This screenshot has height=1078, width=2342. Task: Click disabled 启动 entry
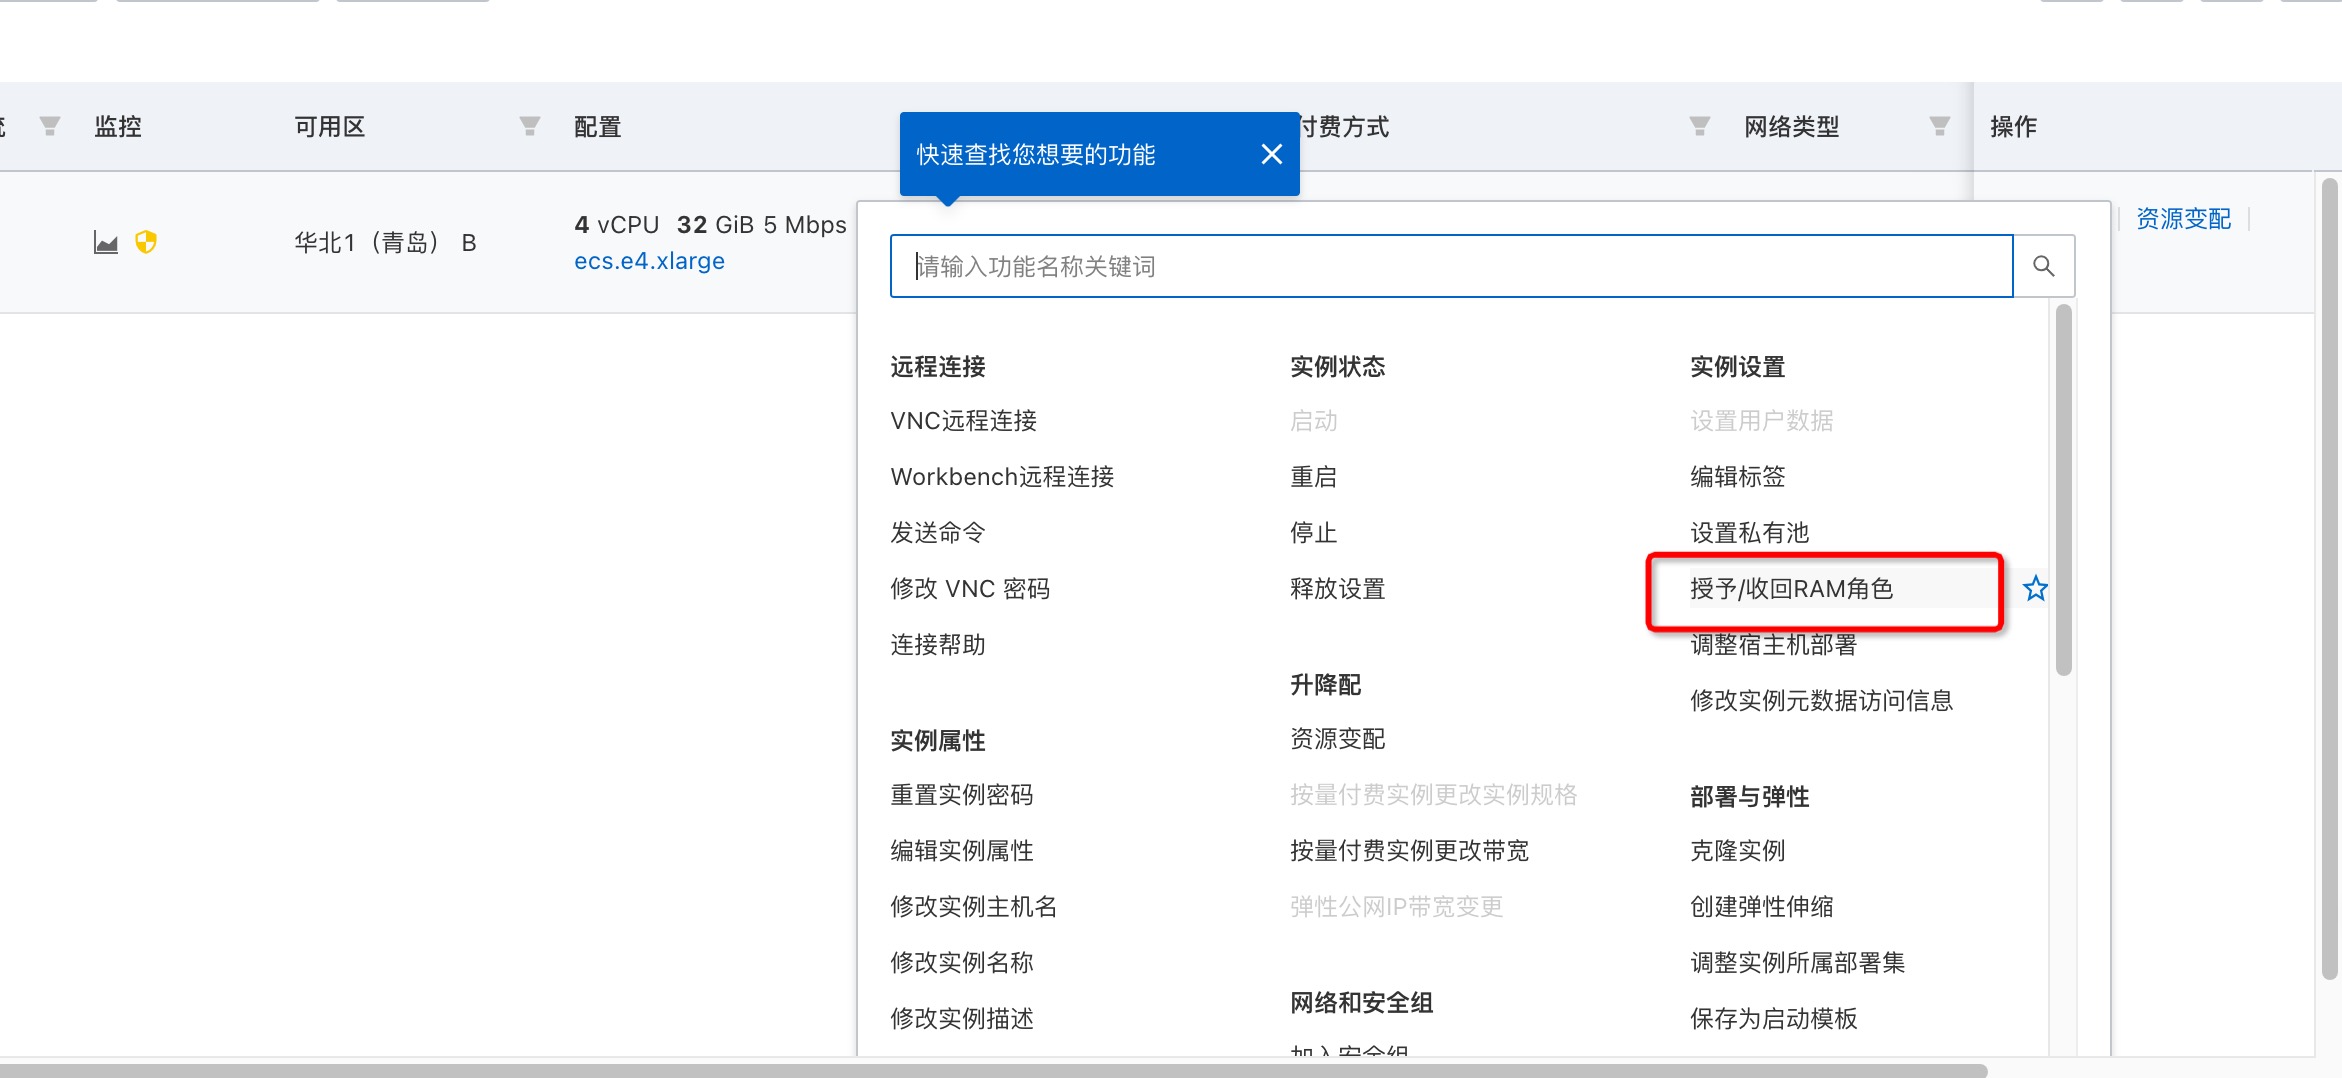(1314, 421)
